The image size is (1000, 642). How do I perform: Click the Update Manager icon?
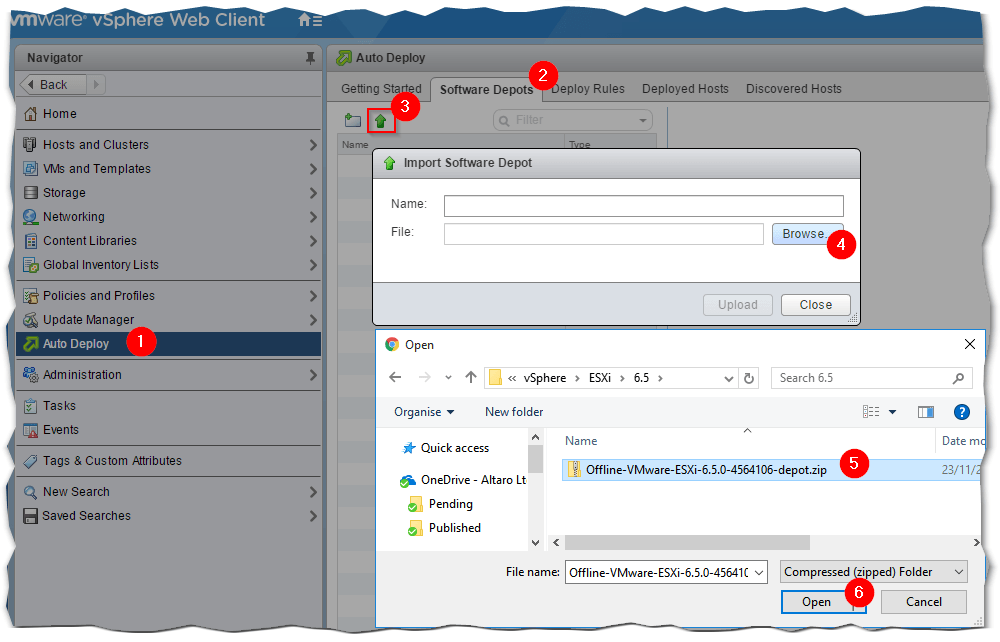30,319
